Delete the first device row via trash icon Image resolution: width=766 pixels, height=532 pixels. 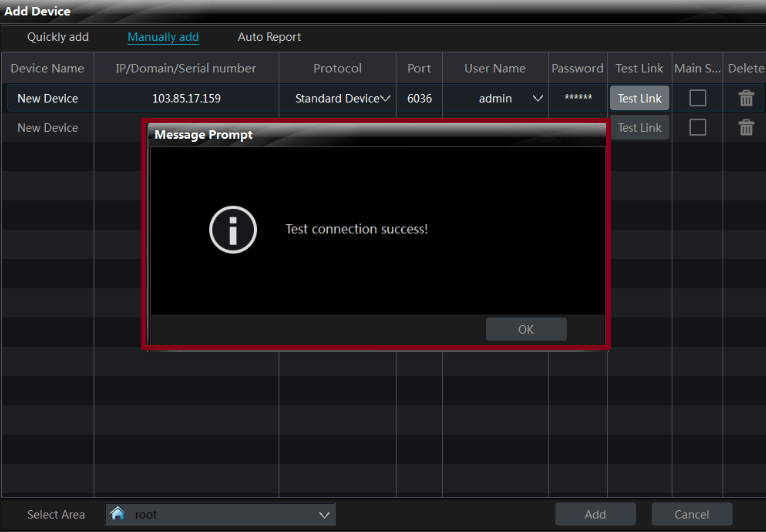coord(746,98)
